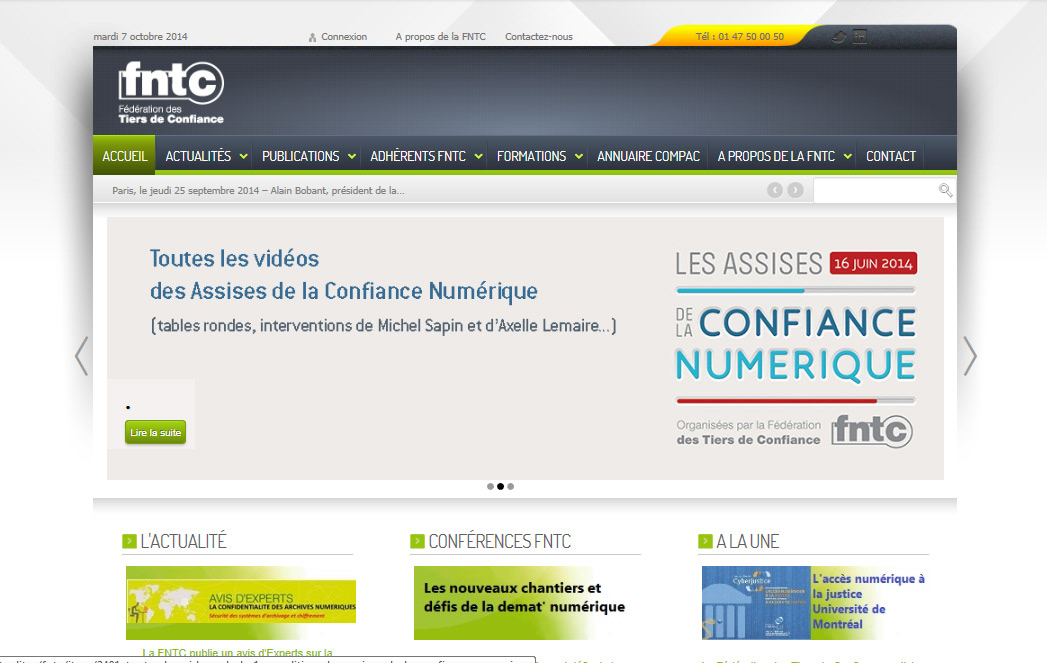Image resolution: width=1047 pixels, height=663 pixels.
Task: Open the FORMATIONS menu item
Action: [x=532, y=156]
